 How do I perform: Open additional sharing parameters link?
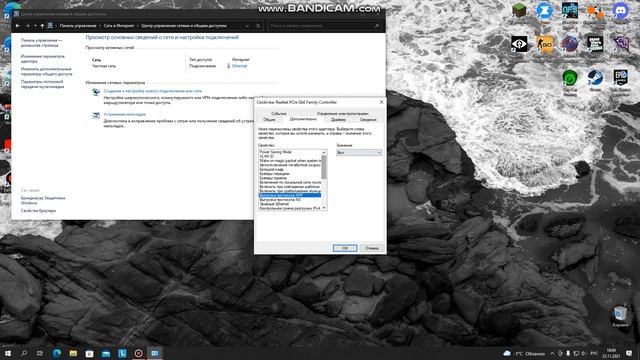[47, 71]
